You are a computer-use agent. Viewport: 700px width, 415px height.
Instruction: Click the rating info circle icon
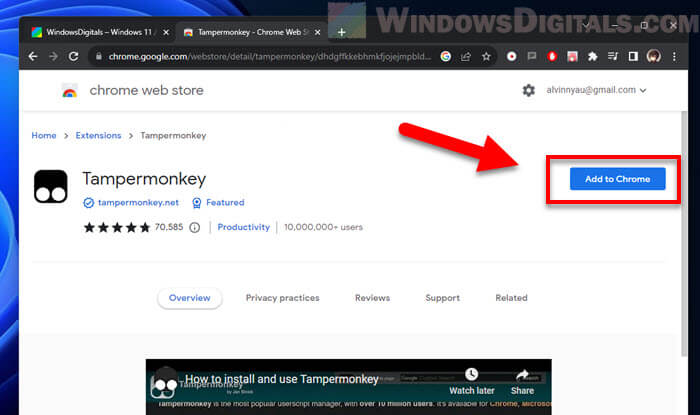pos(195,228)
